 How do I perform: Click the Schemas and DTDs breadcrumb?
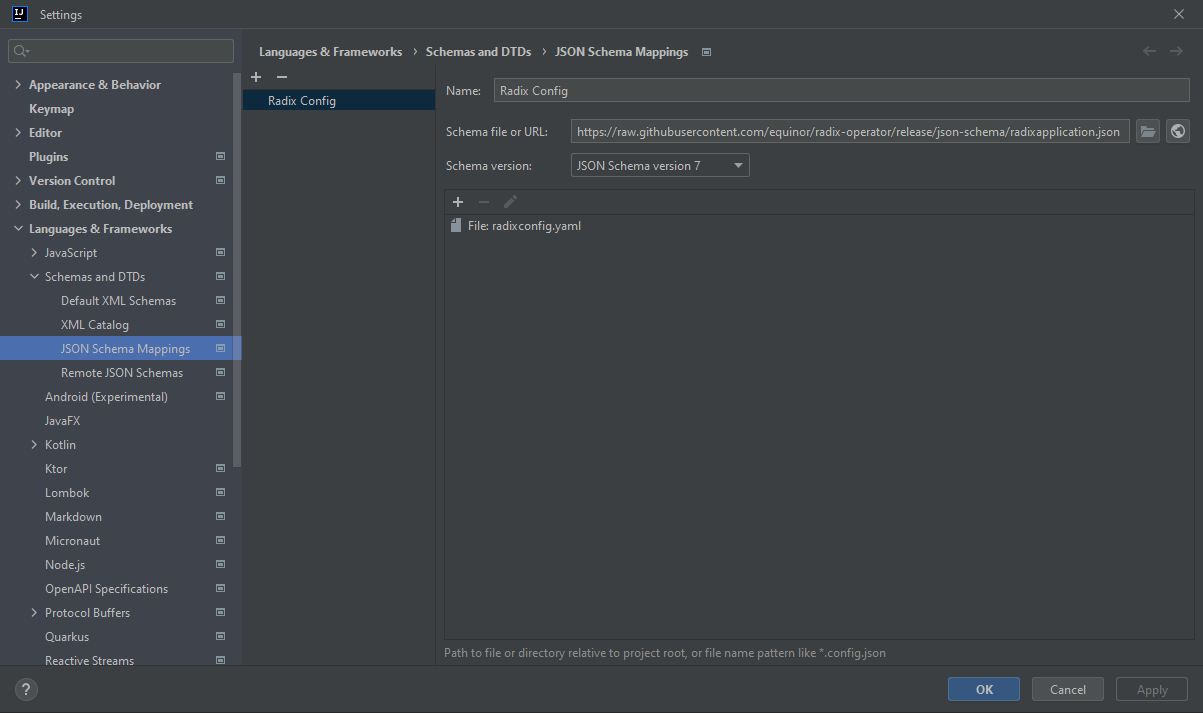pos(478,51)
